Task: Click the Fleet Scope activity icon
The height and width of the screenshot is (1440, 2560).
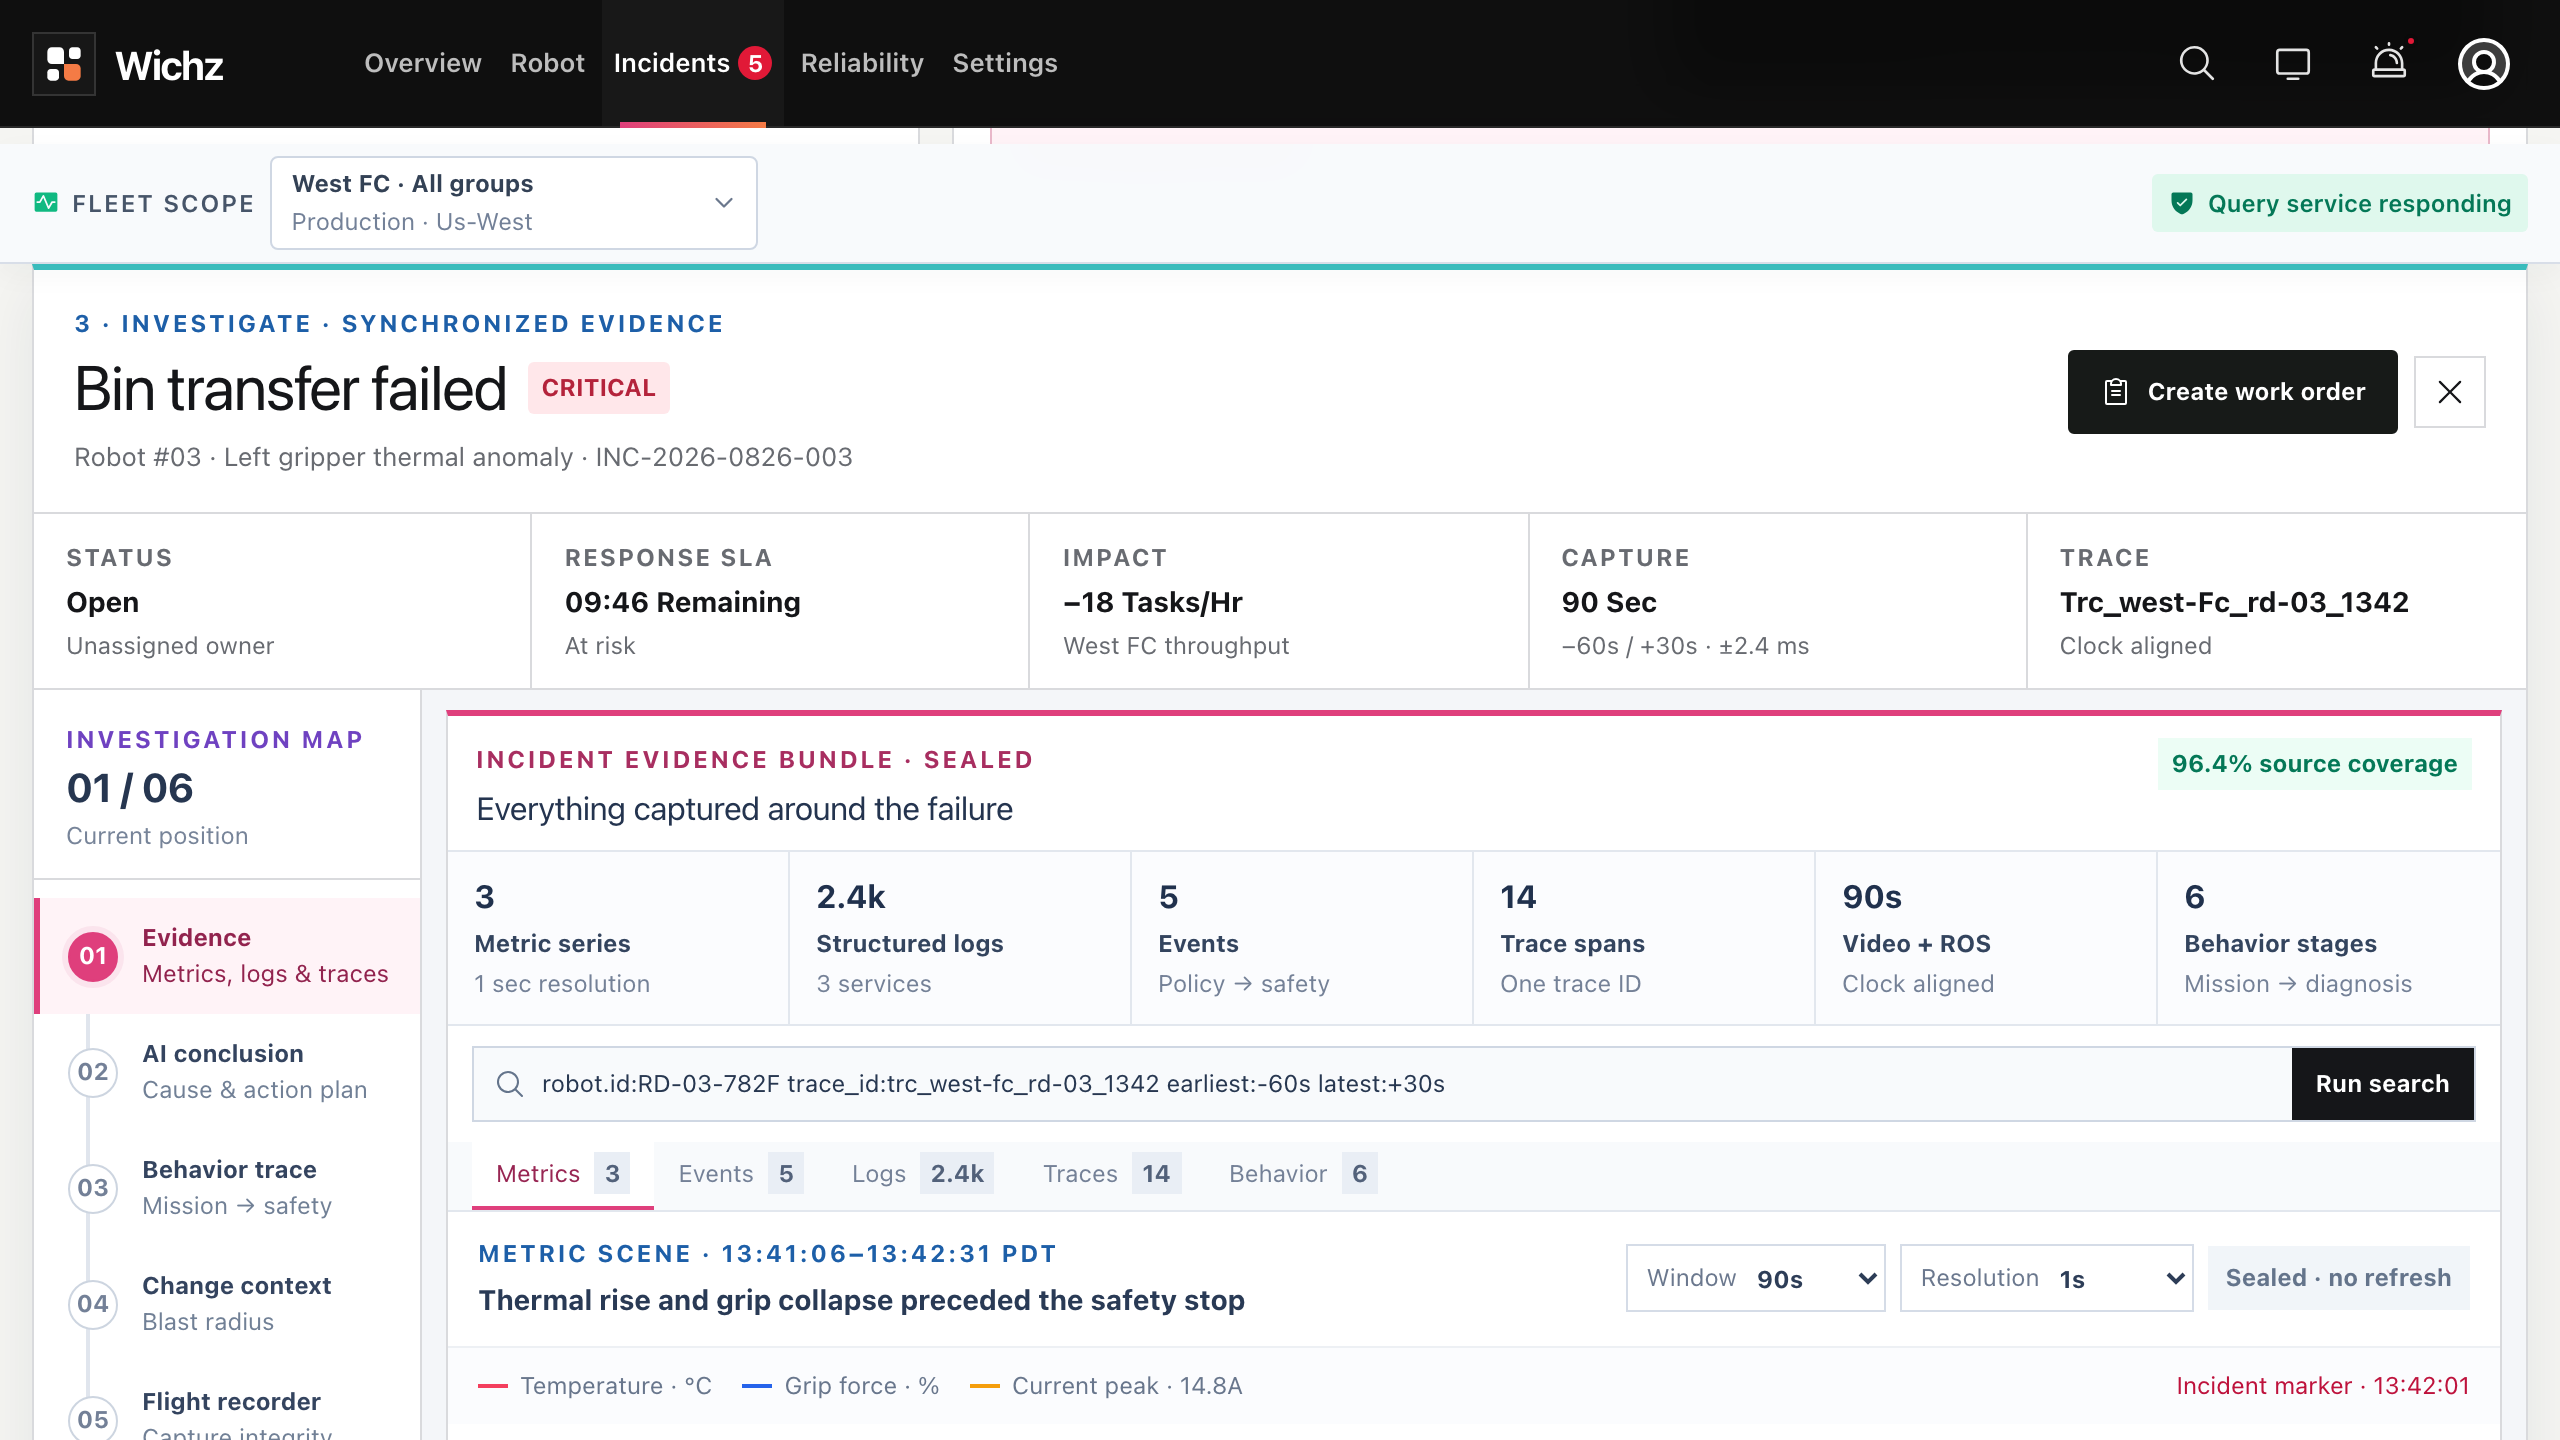Action: coord(46,203)
